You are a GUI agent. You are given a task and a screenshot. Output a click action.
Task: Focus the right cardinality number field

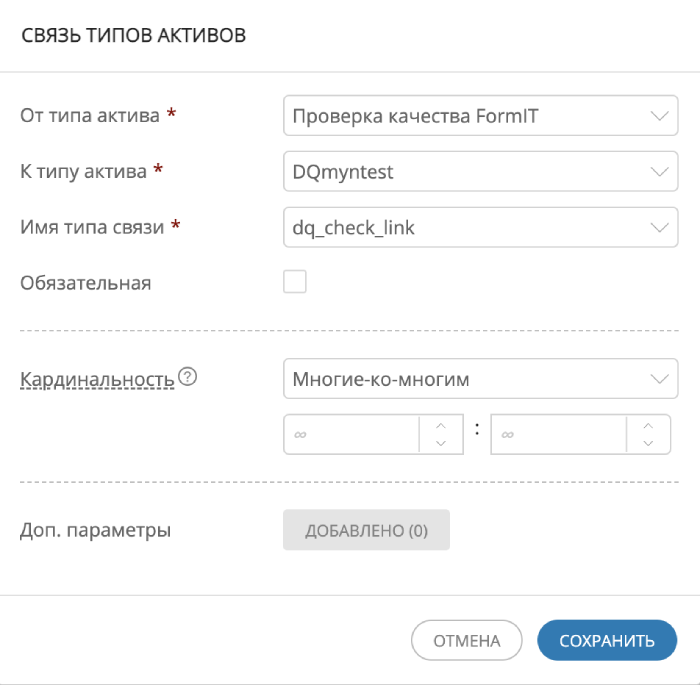point(557,435)
